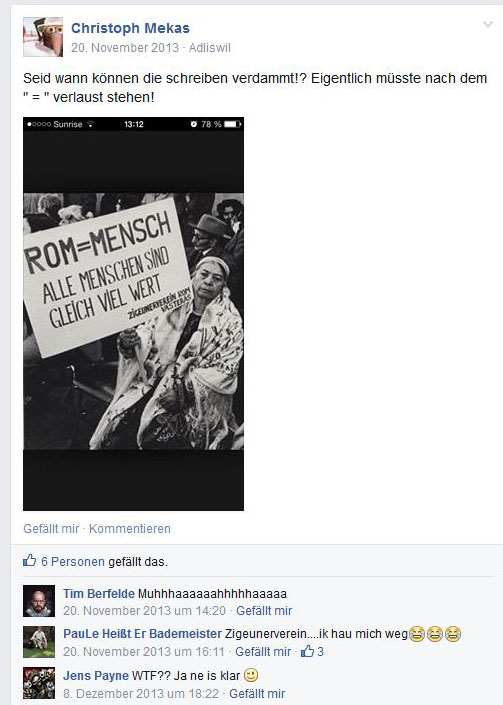Open Tim Berfelde profile name
Image resolution: width=503 pixels, height=705 pixels.
(x=99, y=593)
